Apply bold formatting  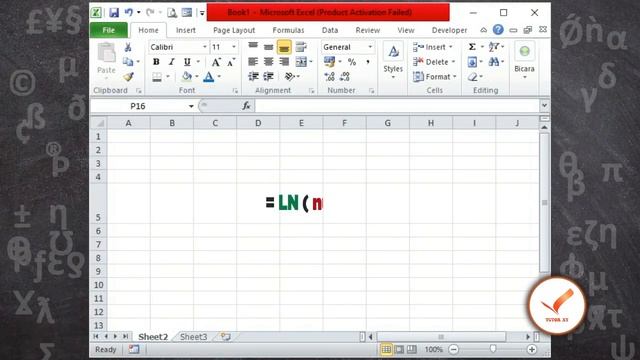[x=156, y=62]
